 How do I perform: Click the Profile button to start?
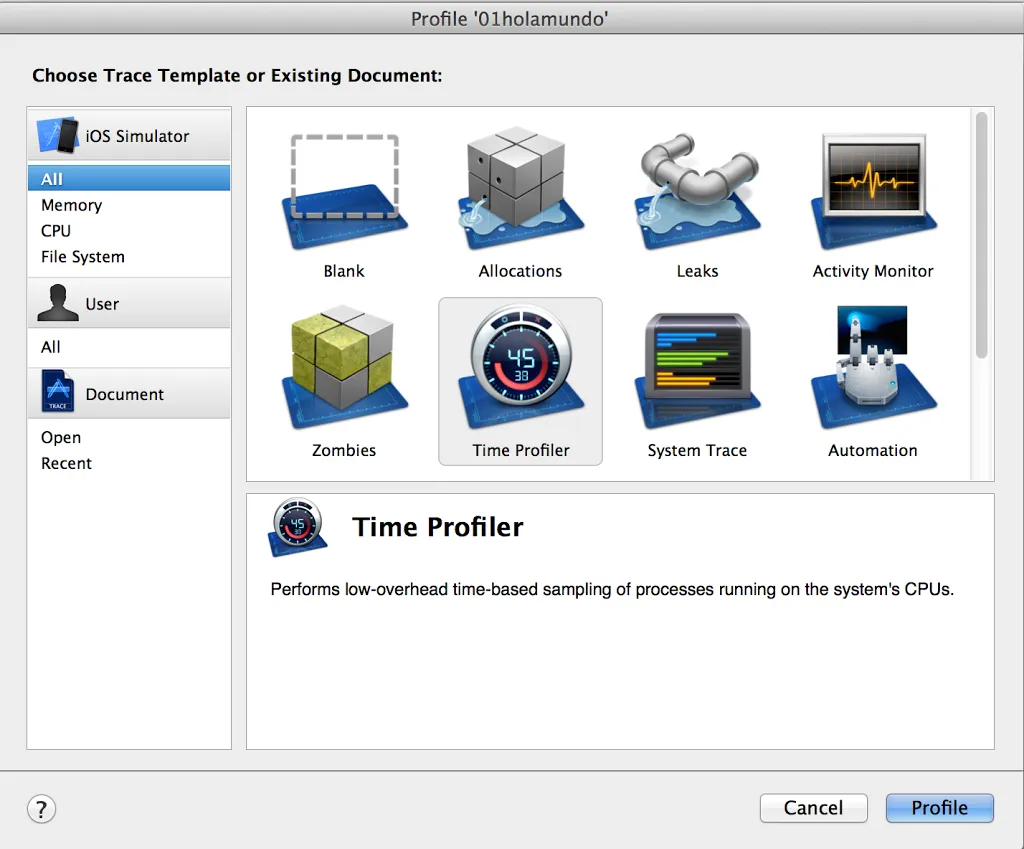pyautogui.click(x=939, y=808)
